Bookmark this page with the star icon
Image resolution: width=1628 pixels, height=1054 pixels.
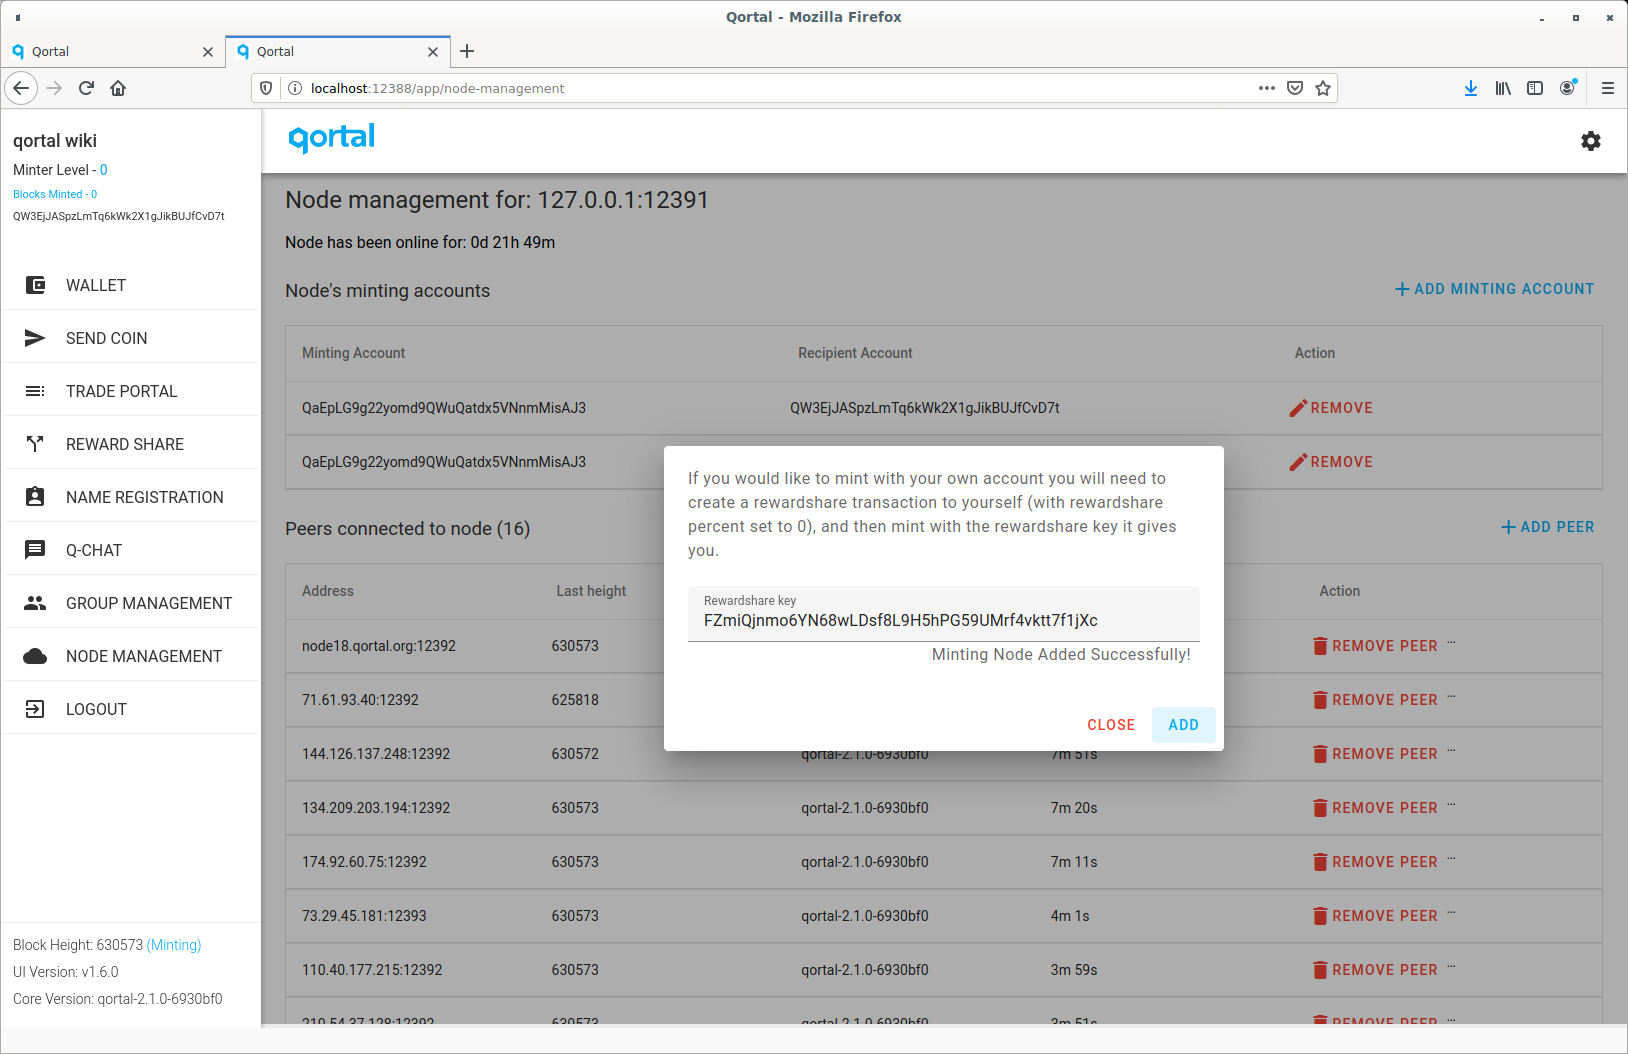coord(1323,88)
